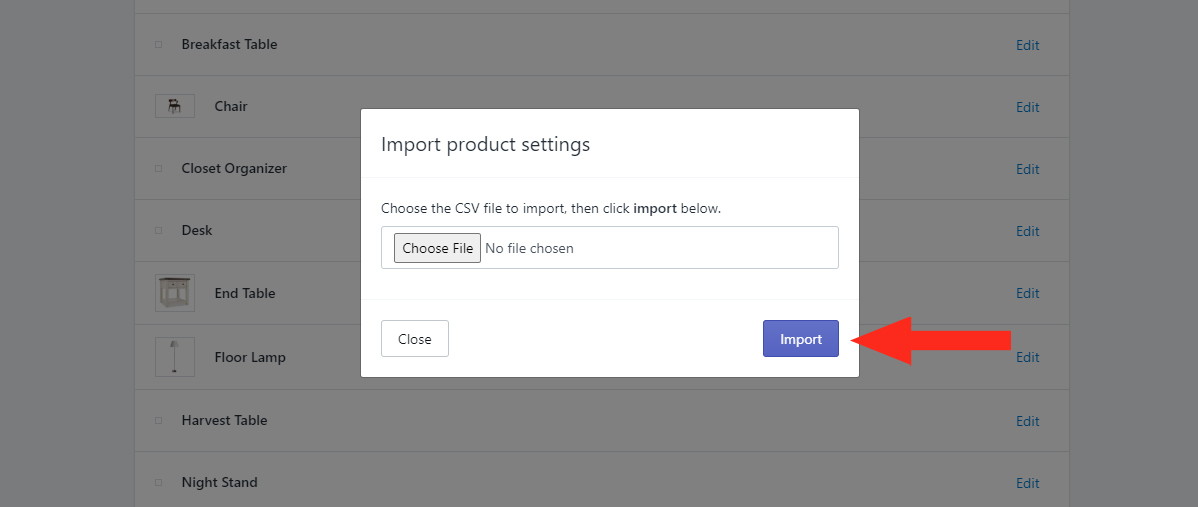
Task: Open Edit link for Harvest Table
Action: pyautogui.click(x=1028, y=421)
